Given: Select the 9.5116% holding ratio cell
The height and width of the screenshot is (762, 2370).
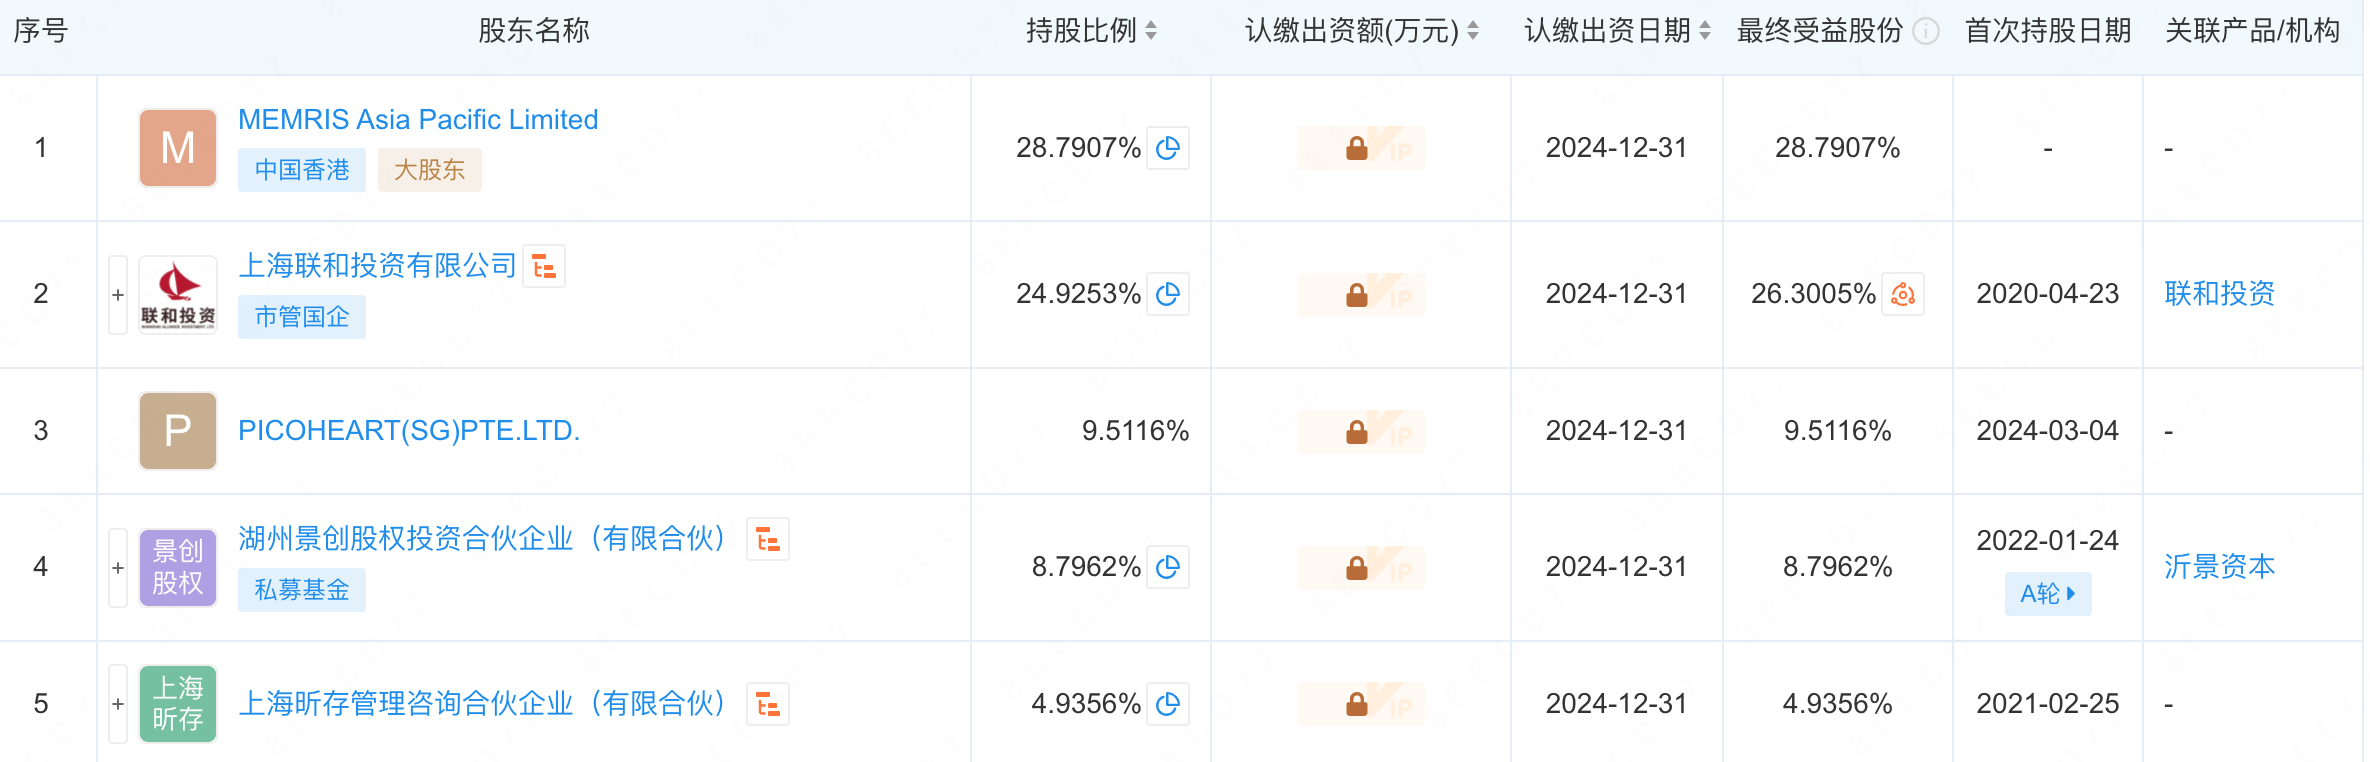Looking at the screenshot, I should (1135, 431).
